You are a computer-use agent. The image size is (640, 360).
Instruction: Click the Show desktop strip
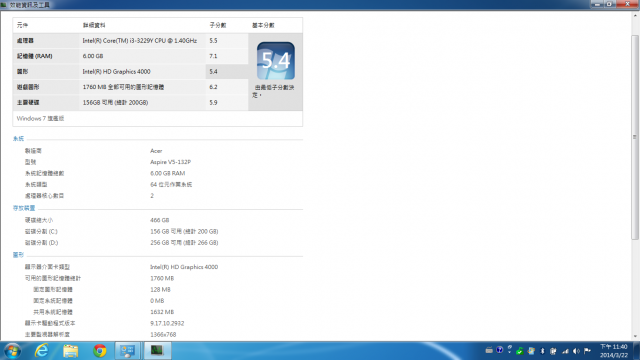[636, 351]
